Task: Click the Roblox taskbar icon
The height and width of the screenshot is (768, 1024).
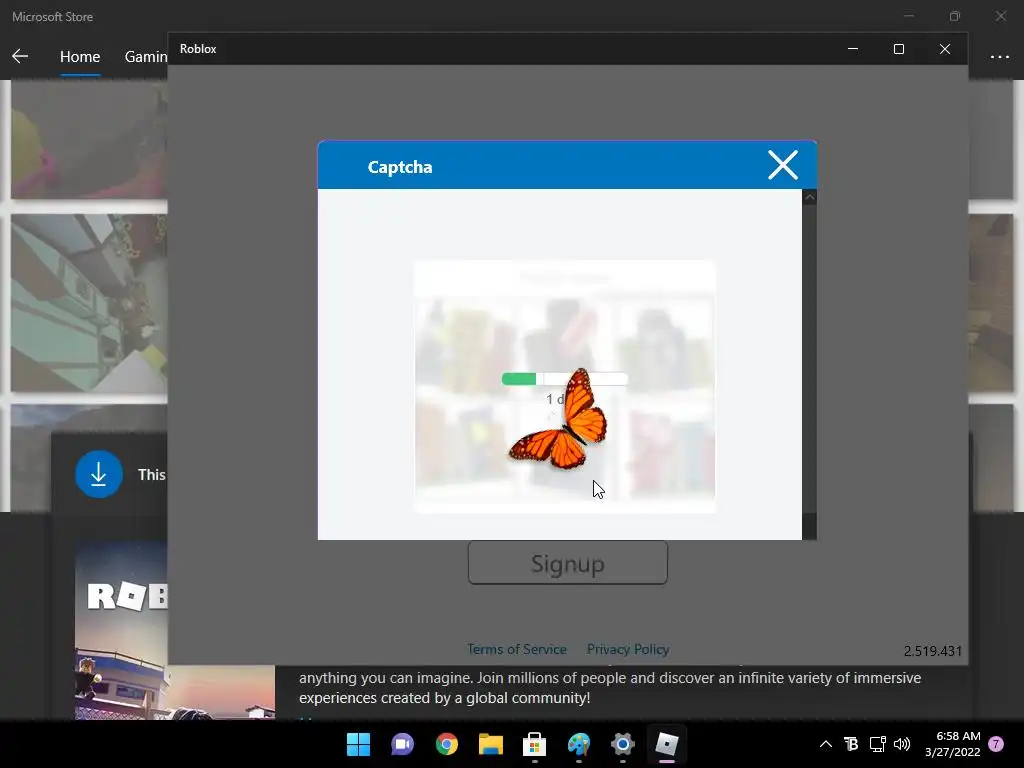Action: click(667, 744)
